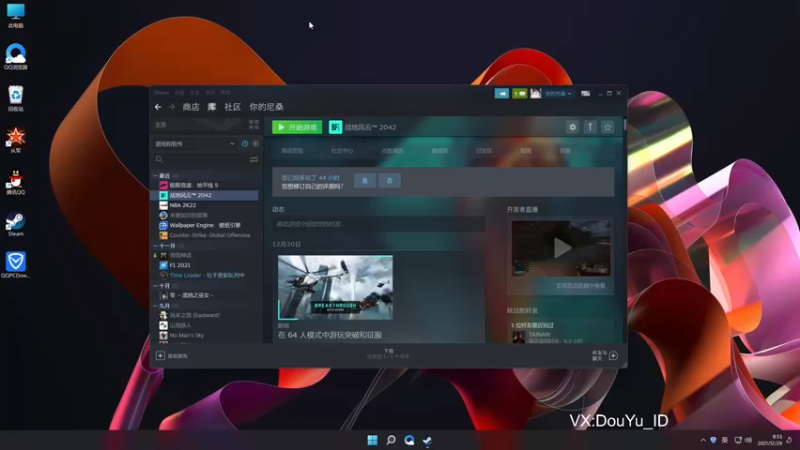
Task: Click the volume icon in system tray
Action: [x=748, y=440]
